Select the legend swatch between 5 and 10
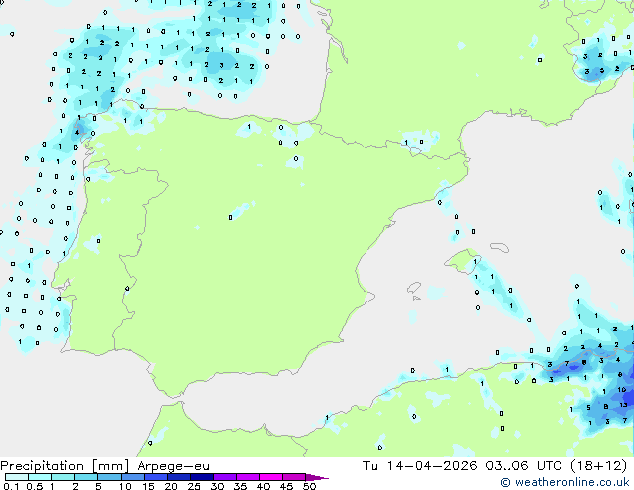The image size is (634, 490). tap(109, 477)
